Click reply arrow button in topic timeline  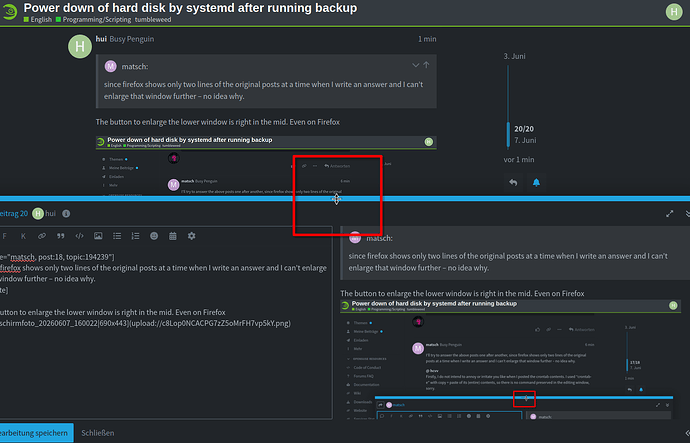coord(513,183)
